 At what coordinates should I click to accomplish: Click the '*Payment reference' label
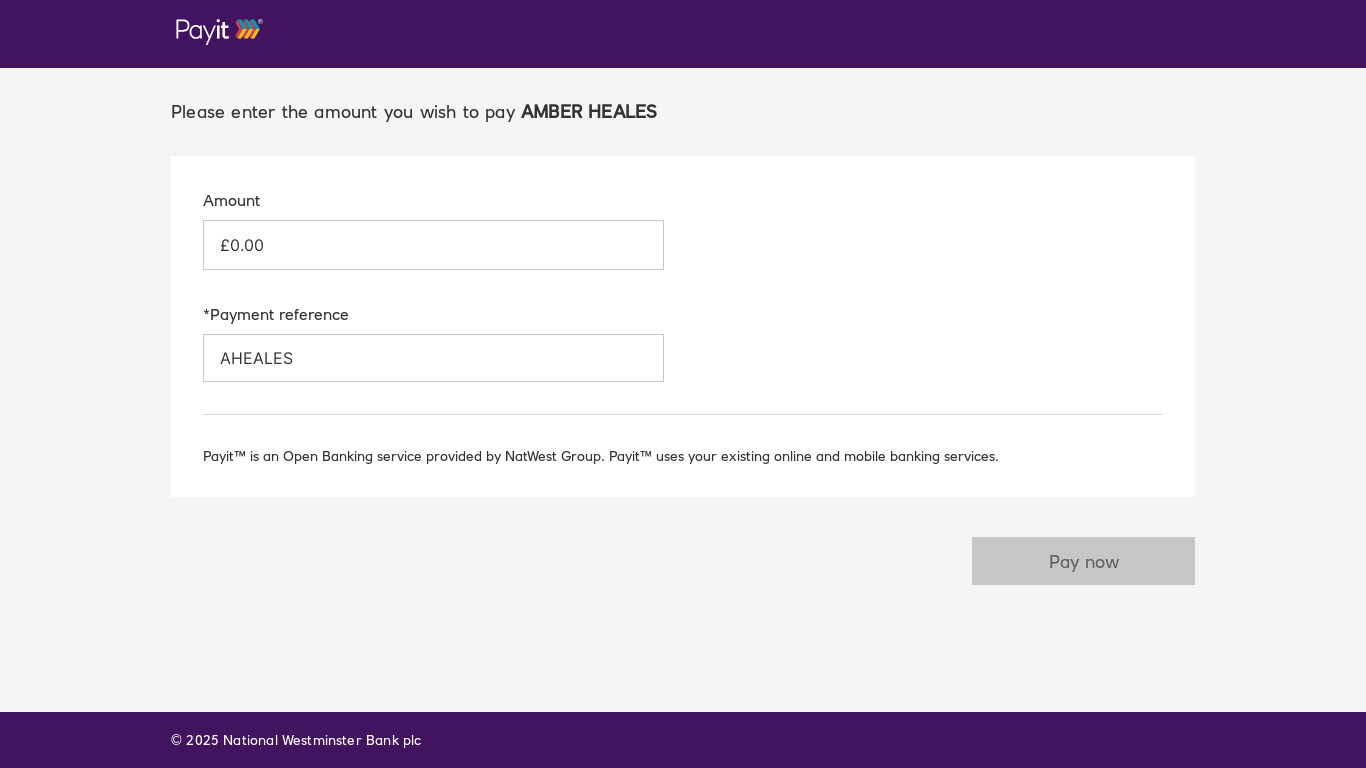[x=276, y=314]
